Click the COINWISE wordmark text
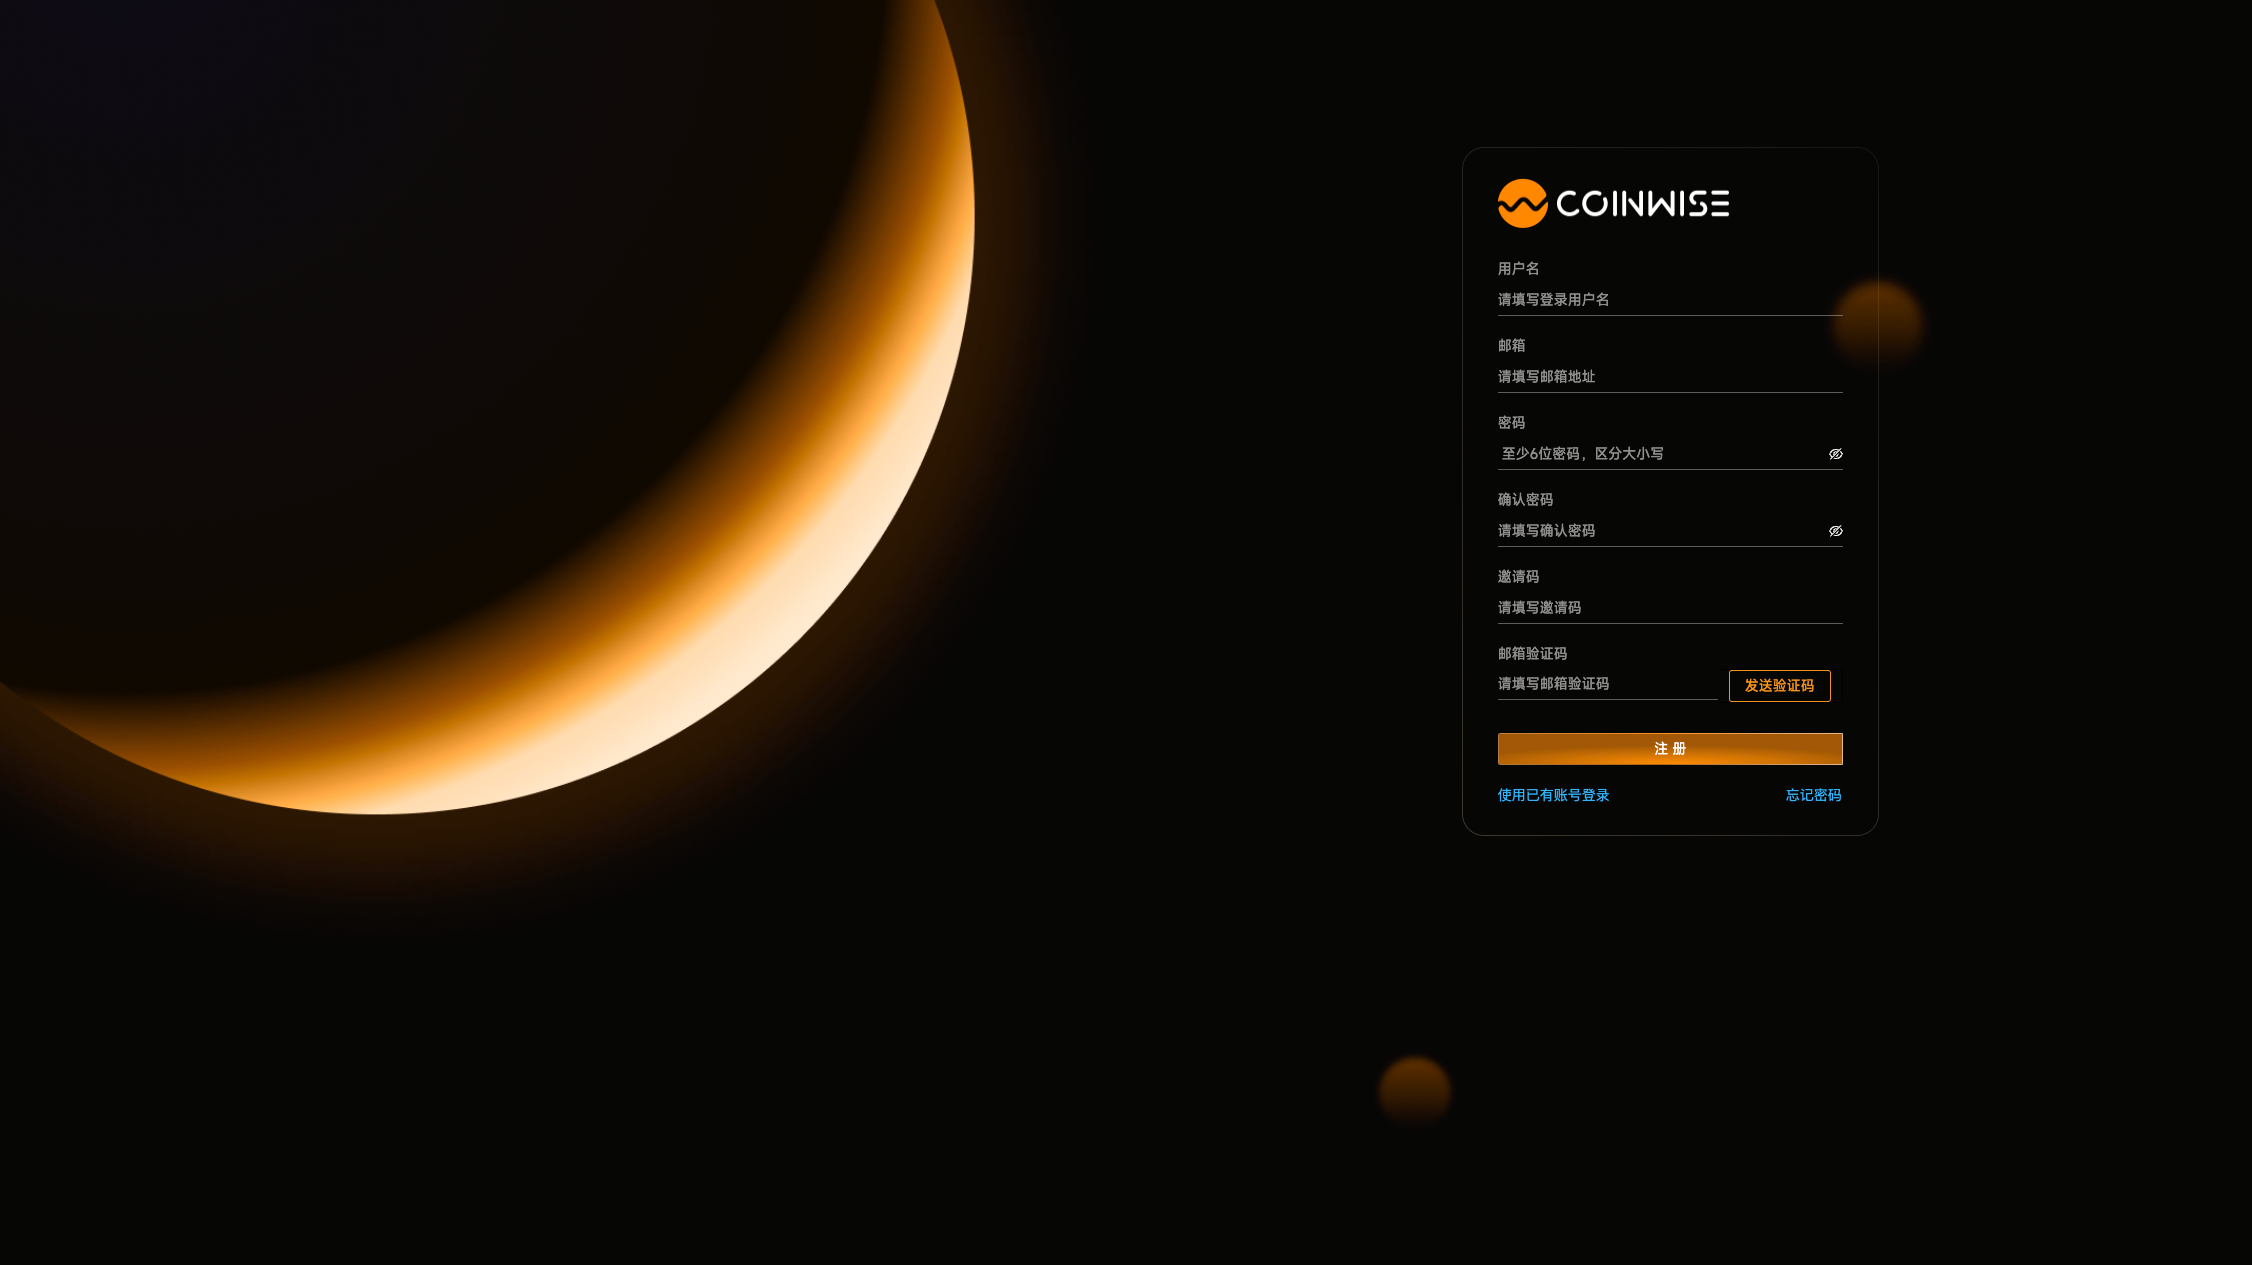The image size is (2252, 1265). tap(1642, 204)
